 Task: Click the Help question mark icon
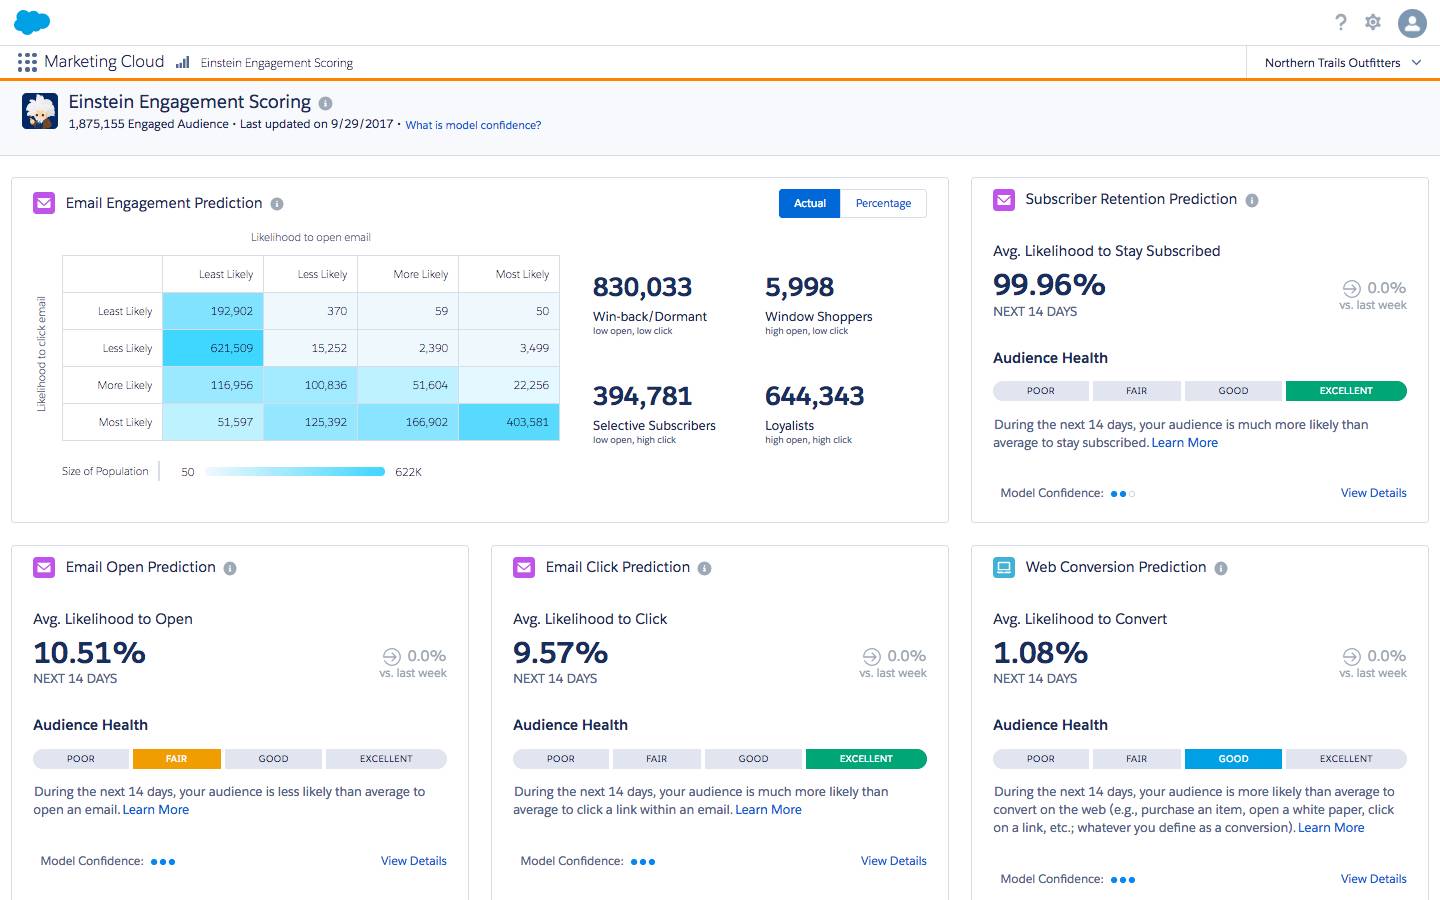coord(1341,22)
